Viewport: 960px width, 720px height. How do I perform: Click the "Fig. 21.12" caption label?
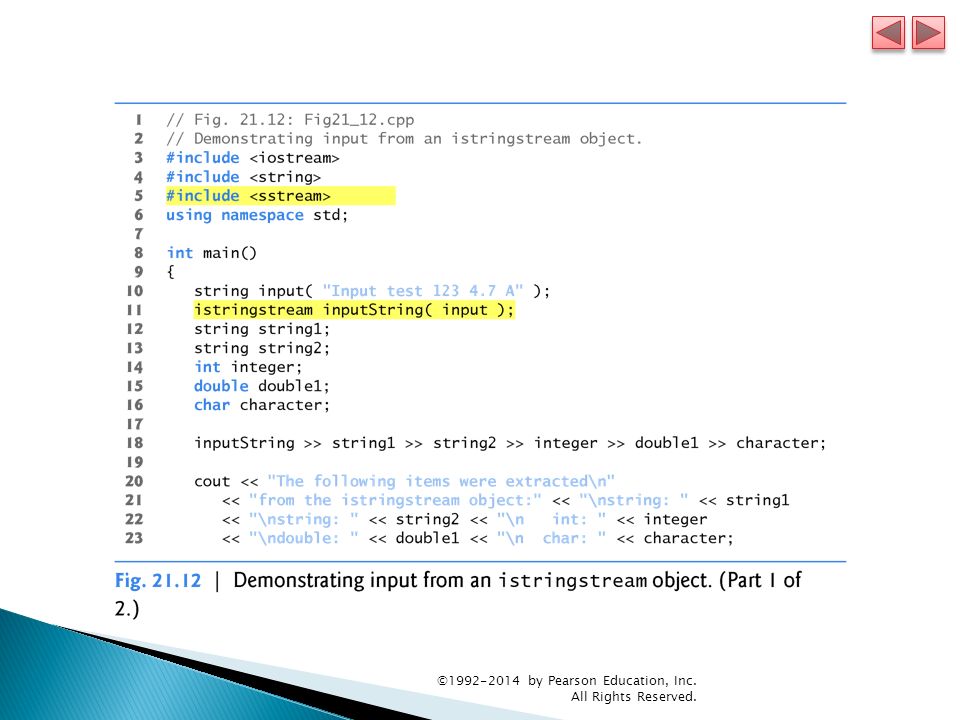point(158,580)
